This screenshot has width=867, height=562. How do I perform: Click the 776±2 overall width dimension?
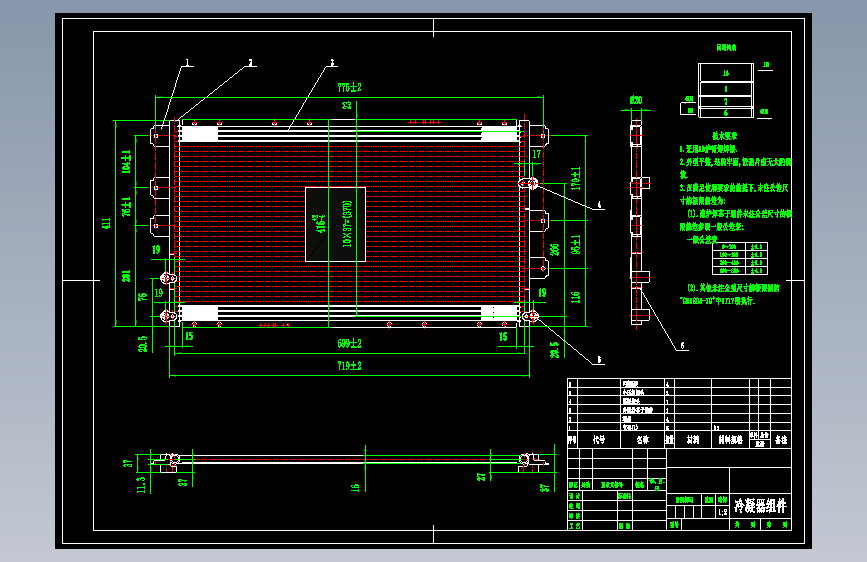349,87
